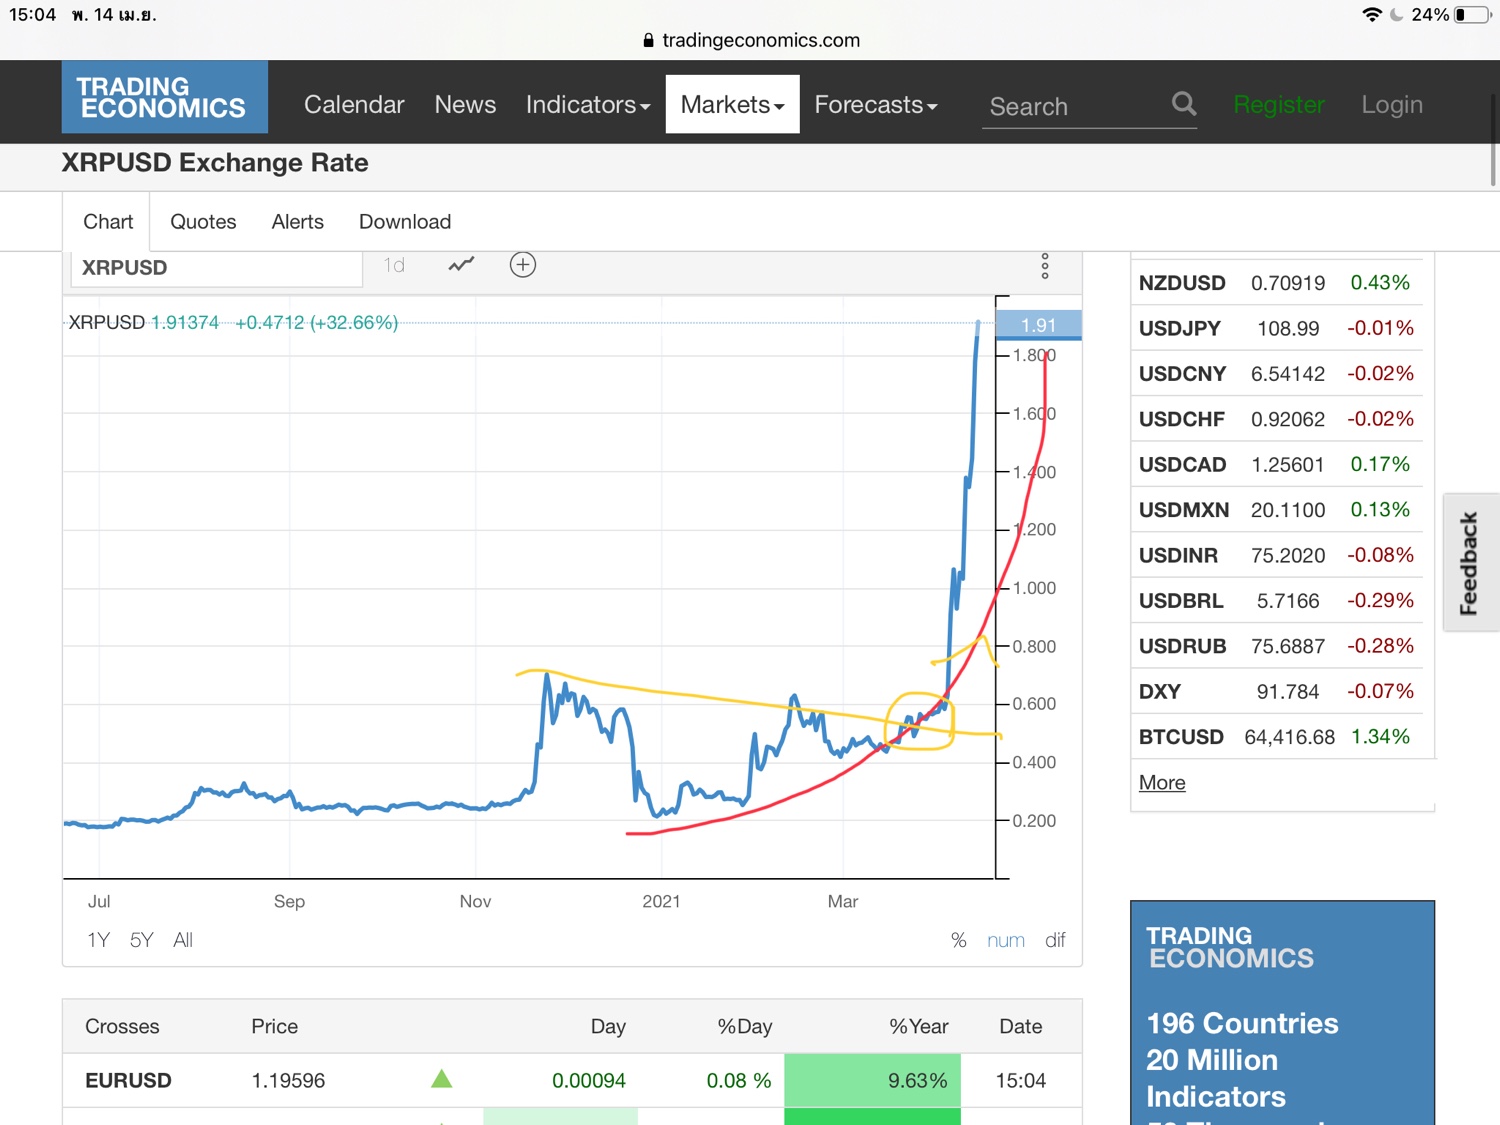Switch to the Download tab
The height and width of the screenshot is (1125, 1500).
(405, 221)
